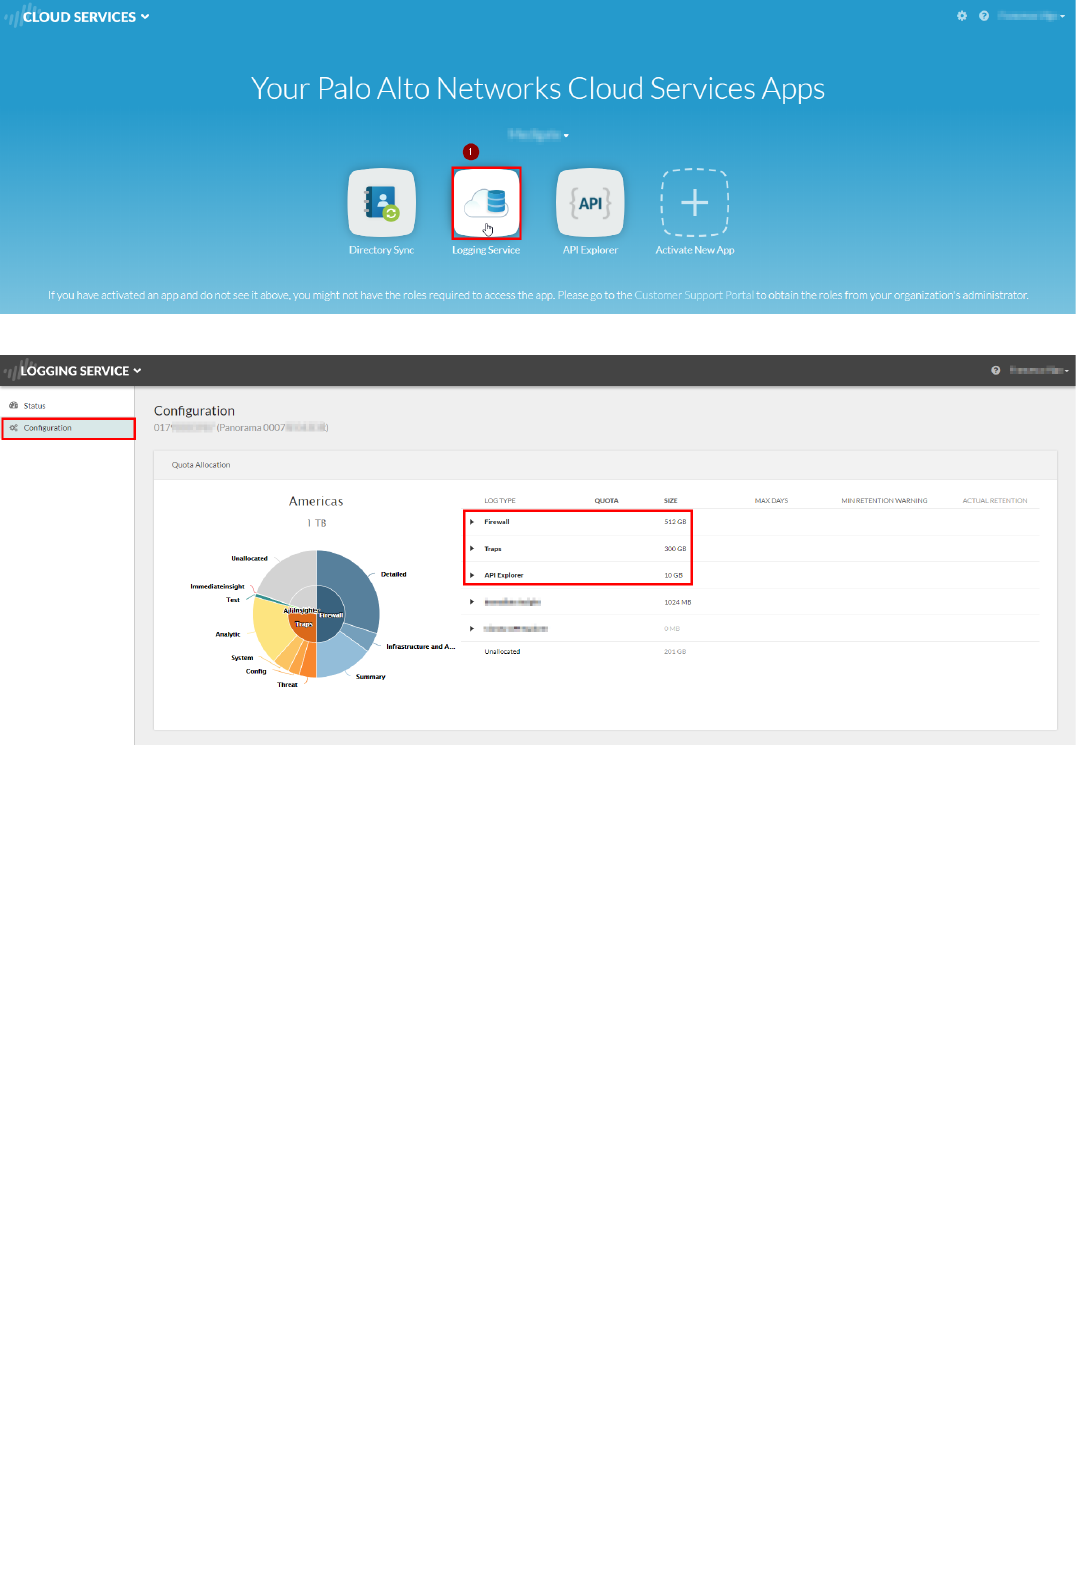Click the ACTUAL RETENTION column header
Screen dimensions: 1076x1570
click(x=994, y=501)
